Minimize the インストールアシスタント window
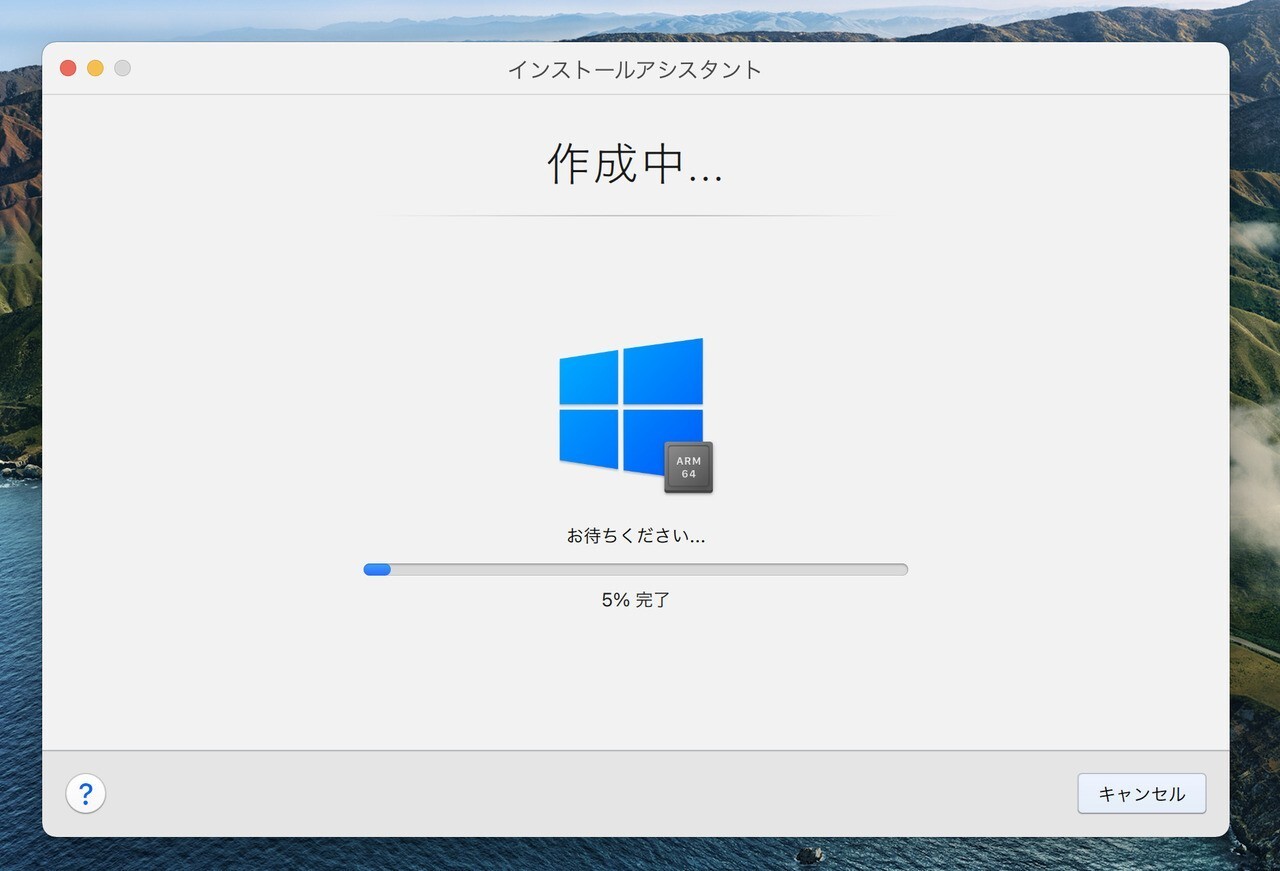Screen dimensions: 1280x871 95,68
